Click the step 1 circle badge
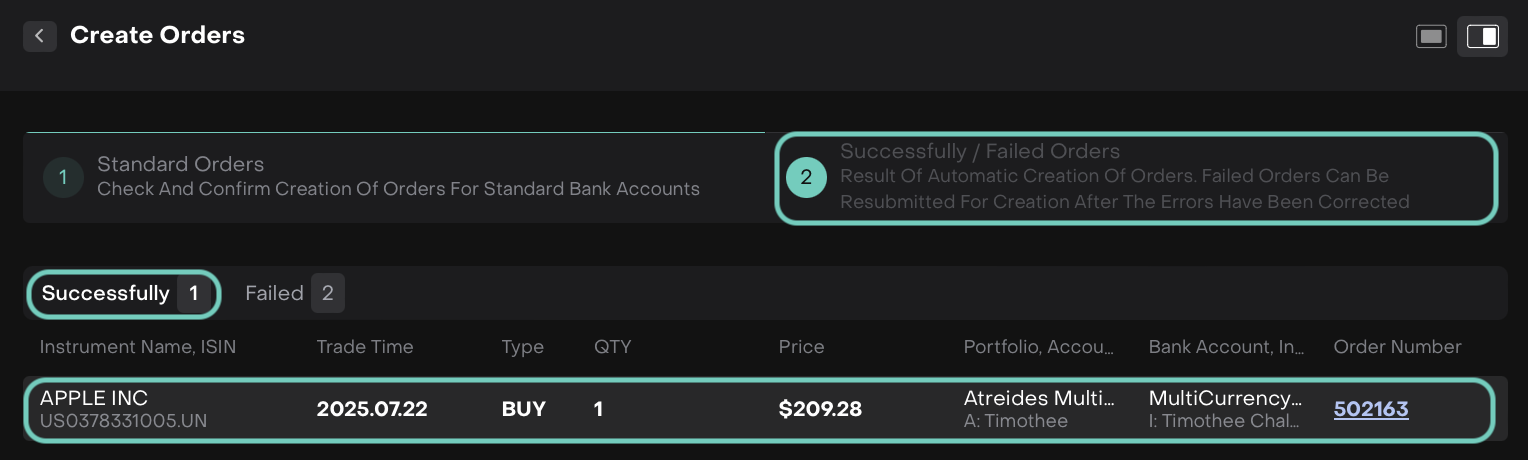 pyautogui.click(x=63, y=178)
